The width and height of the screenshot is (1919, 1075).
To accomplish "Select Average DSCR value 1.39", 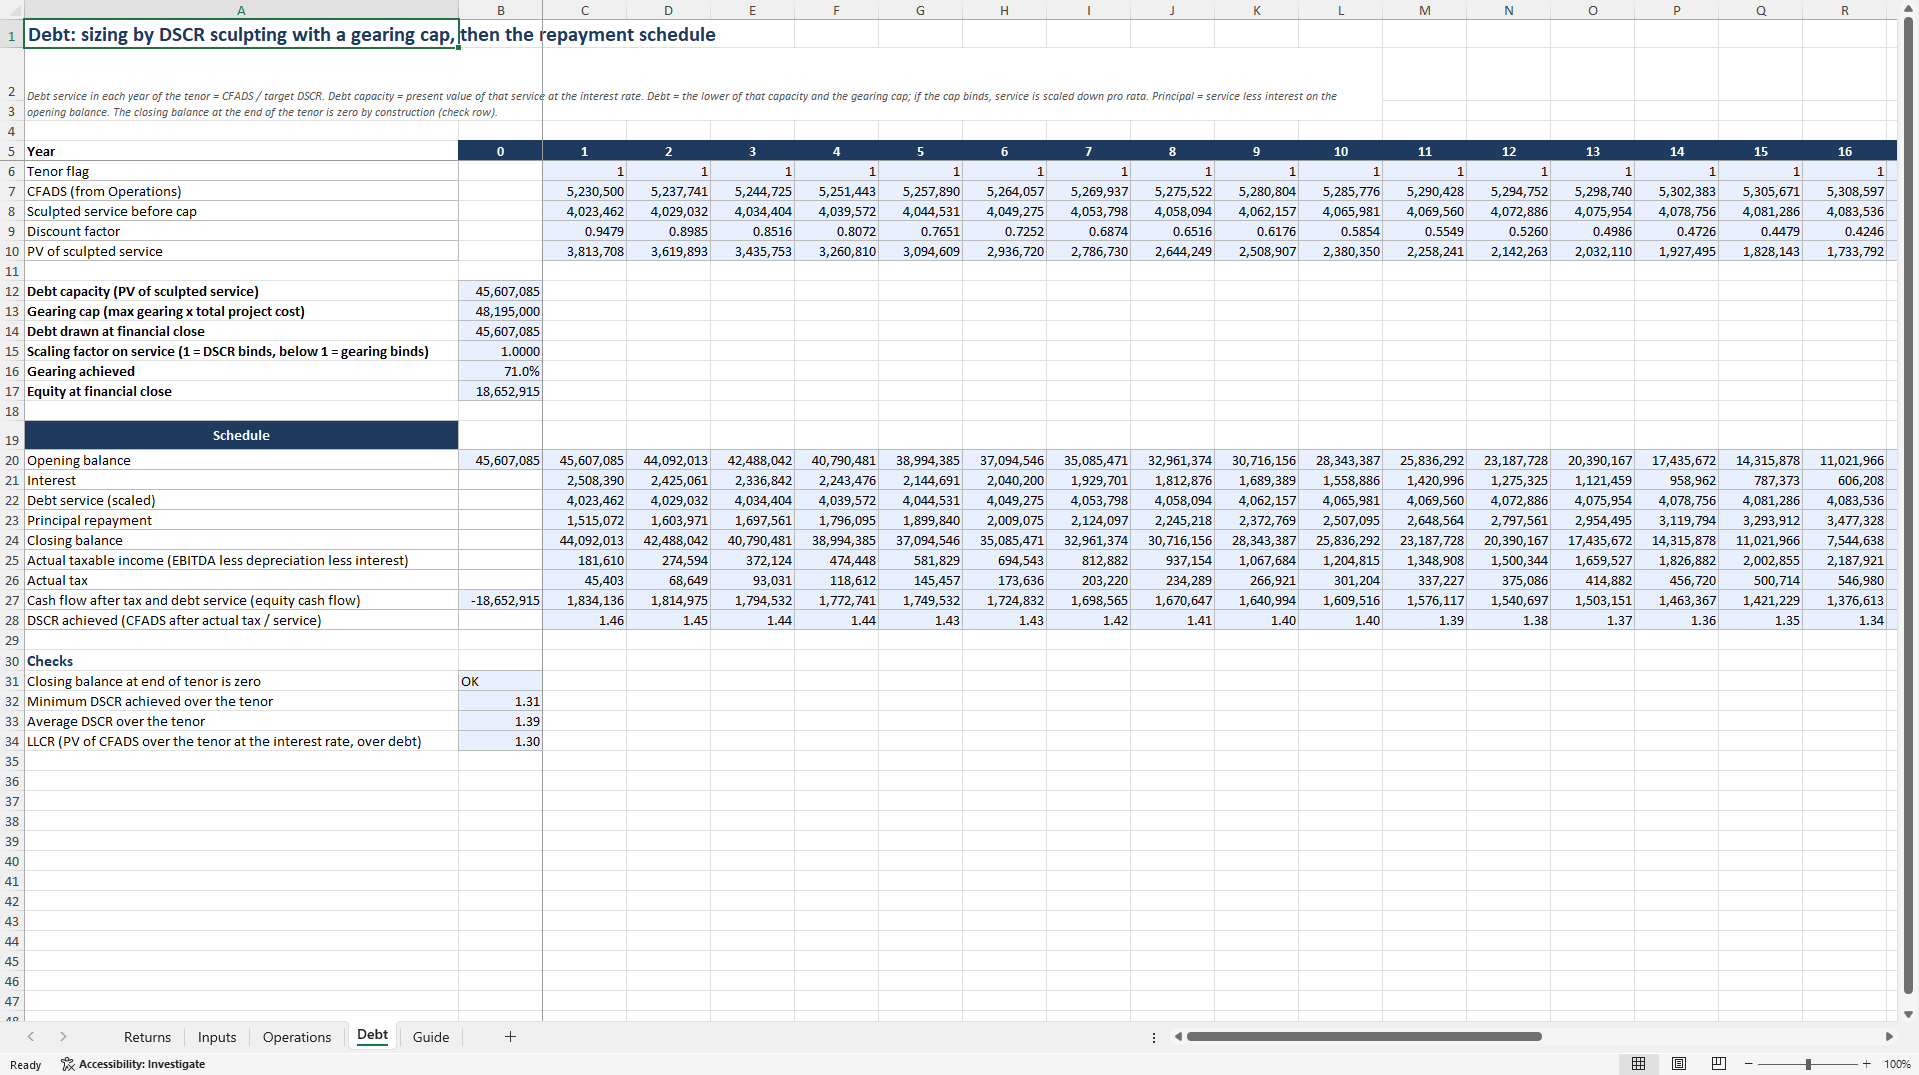I will (500, 721).
